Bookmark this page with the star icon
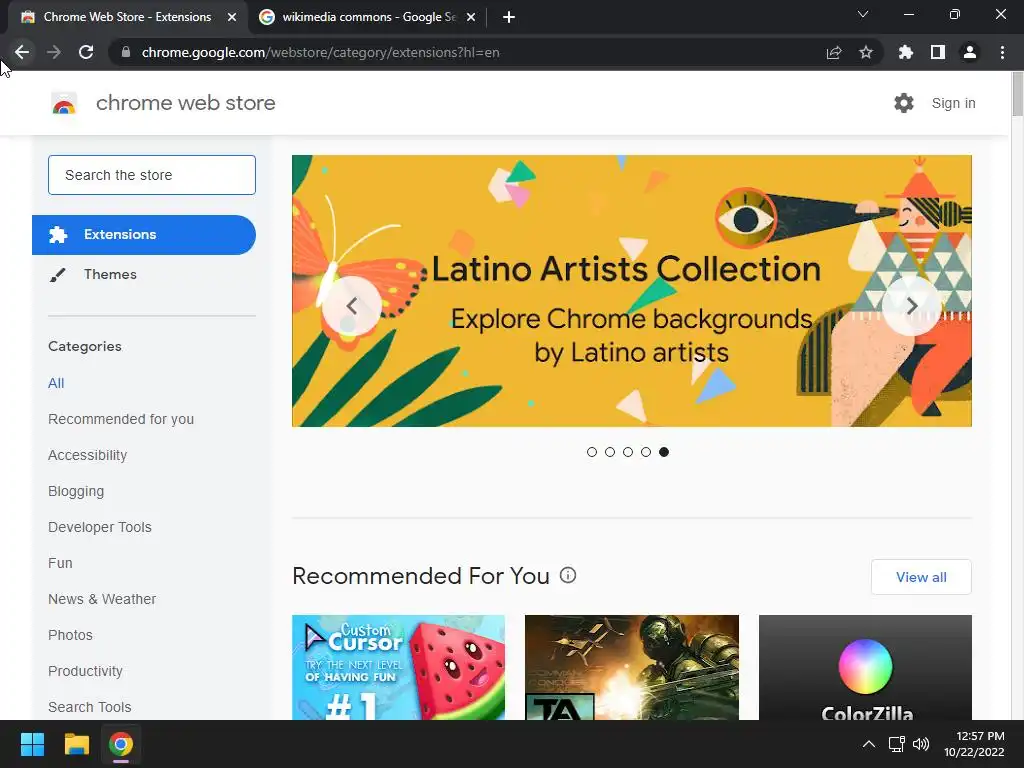The height and width of the screenshot is (768, 1024). (x=866, y=52)
